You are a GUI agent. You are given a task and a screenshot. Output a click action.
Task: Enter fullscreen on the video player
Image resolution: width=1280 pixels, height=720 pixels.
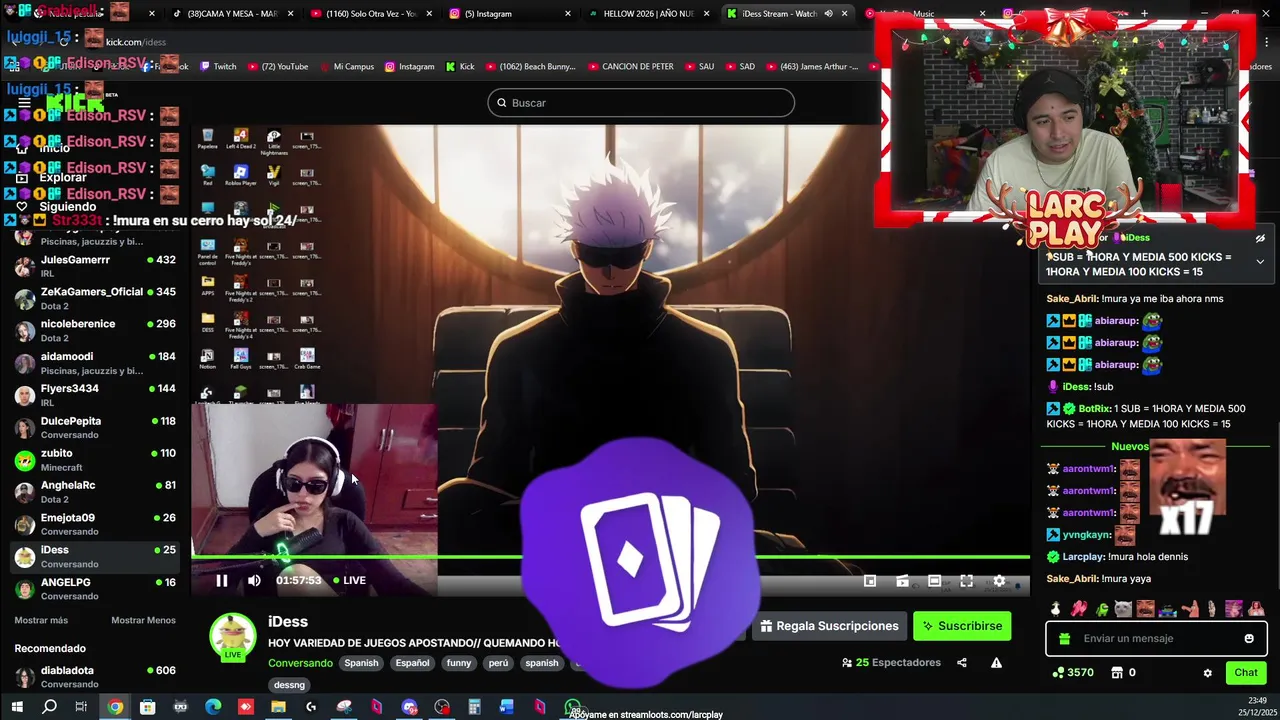coord(967,581)
